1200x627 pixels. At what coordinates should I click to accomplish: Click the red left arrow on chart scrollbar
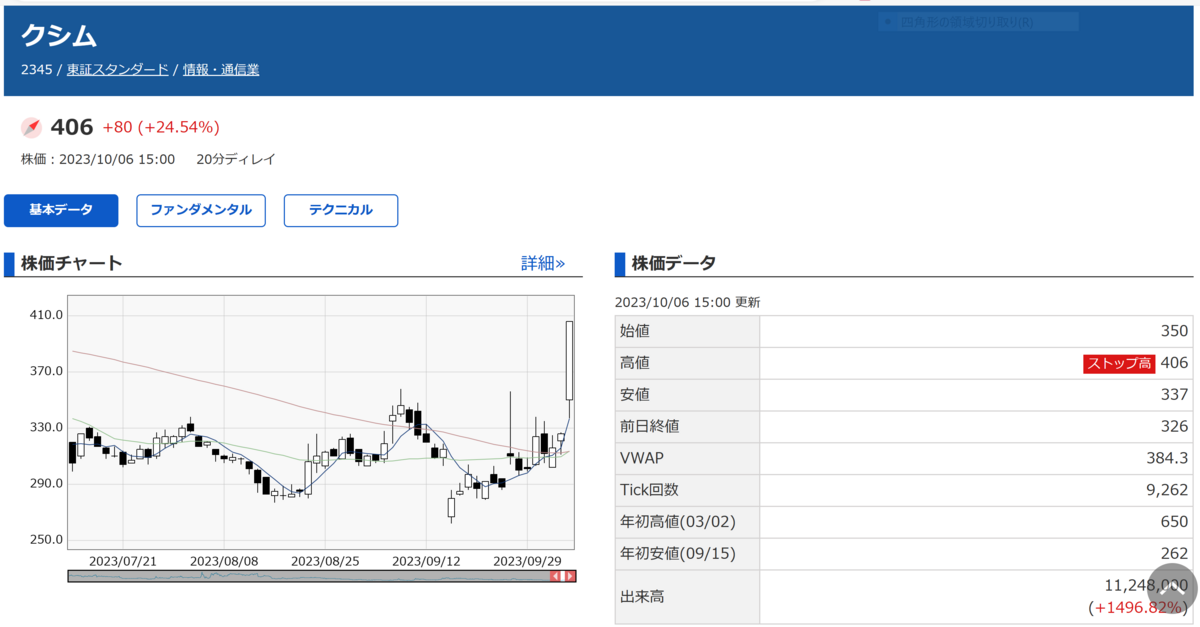click(x=555, y=576)
